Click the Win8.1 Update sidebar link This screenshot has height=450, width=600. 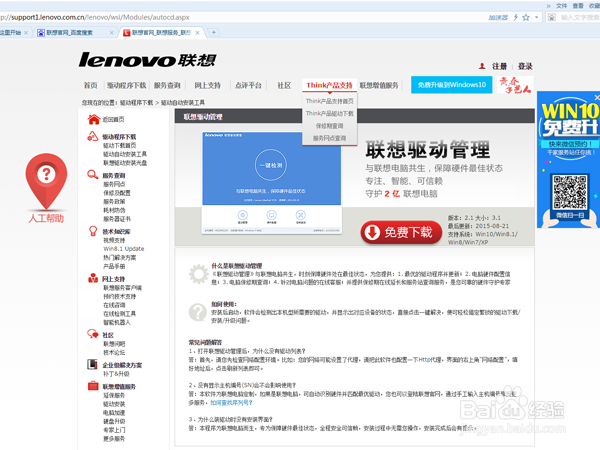(x=124, y=249)
